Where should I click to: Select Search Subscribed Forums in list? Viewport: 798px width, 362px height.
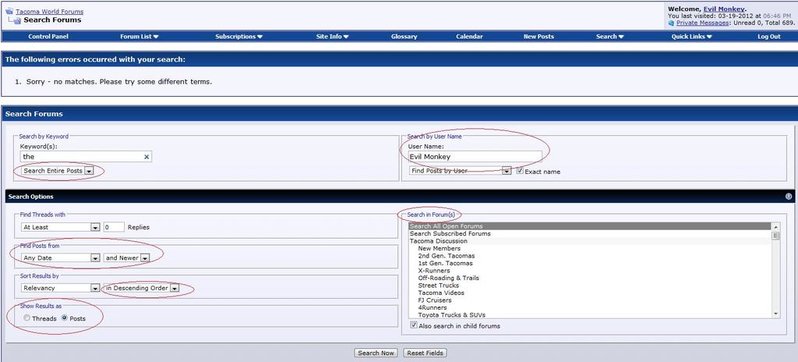(x=590, y=234)
